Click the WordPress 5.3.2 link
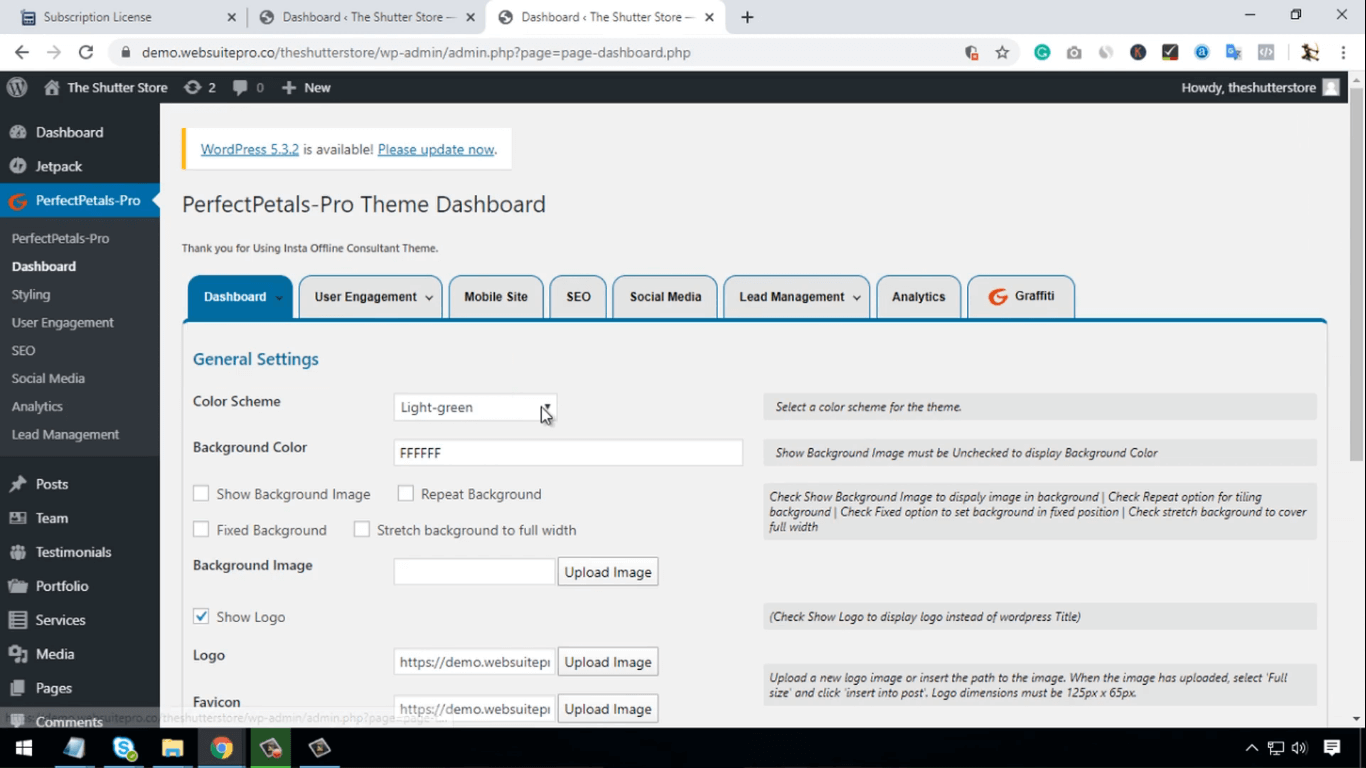Viewport: 1366px width, 768px height. pos(250,149)
